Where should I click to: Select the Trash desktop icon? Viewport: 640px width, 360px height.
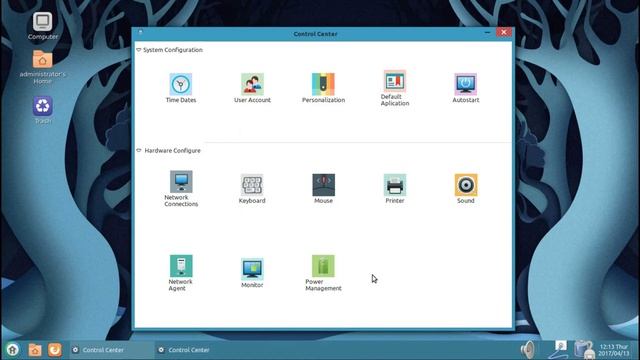click(42, 110)
